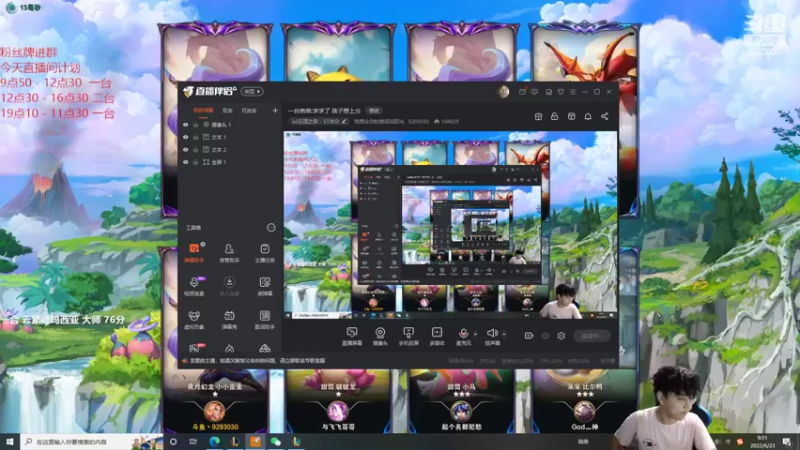Open the 虚拟形象 tool
Image resolution: width=800 pixels, height=450 pixels.
[x=194, y=319]
